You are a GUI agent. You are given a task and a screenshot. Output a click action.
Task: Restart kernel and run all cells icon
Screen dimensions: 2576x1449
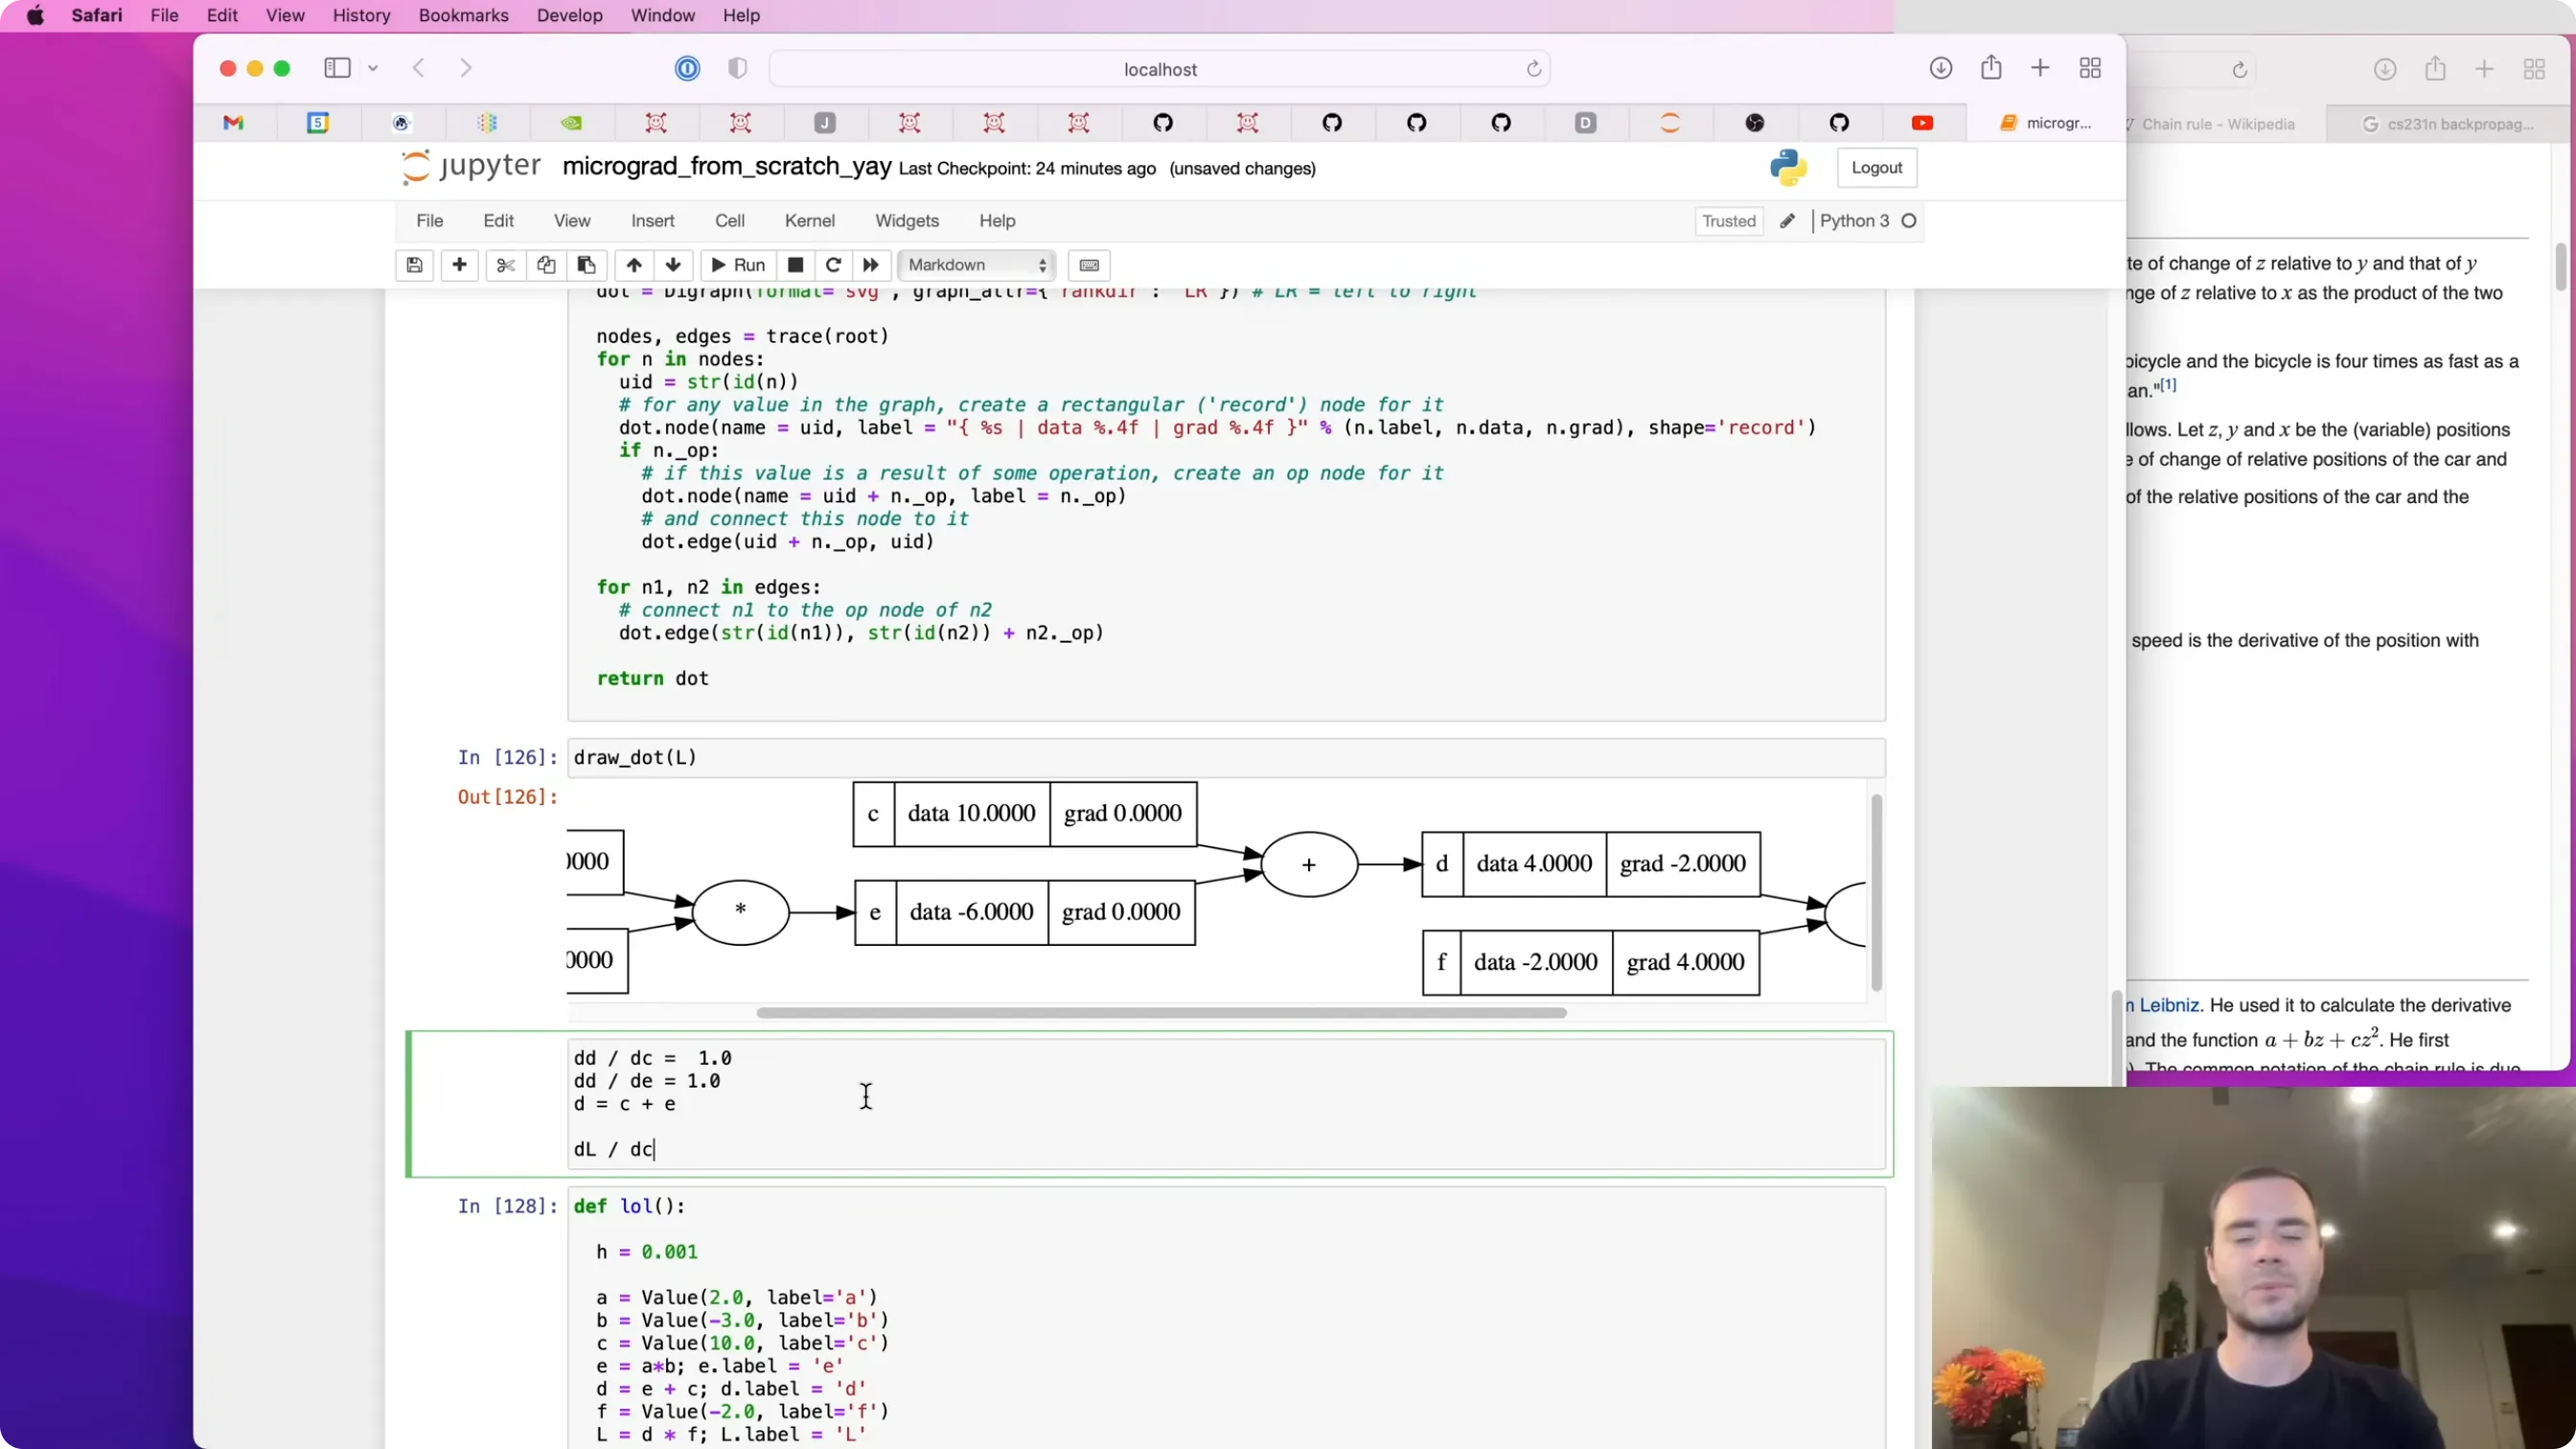[871, 265]
